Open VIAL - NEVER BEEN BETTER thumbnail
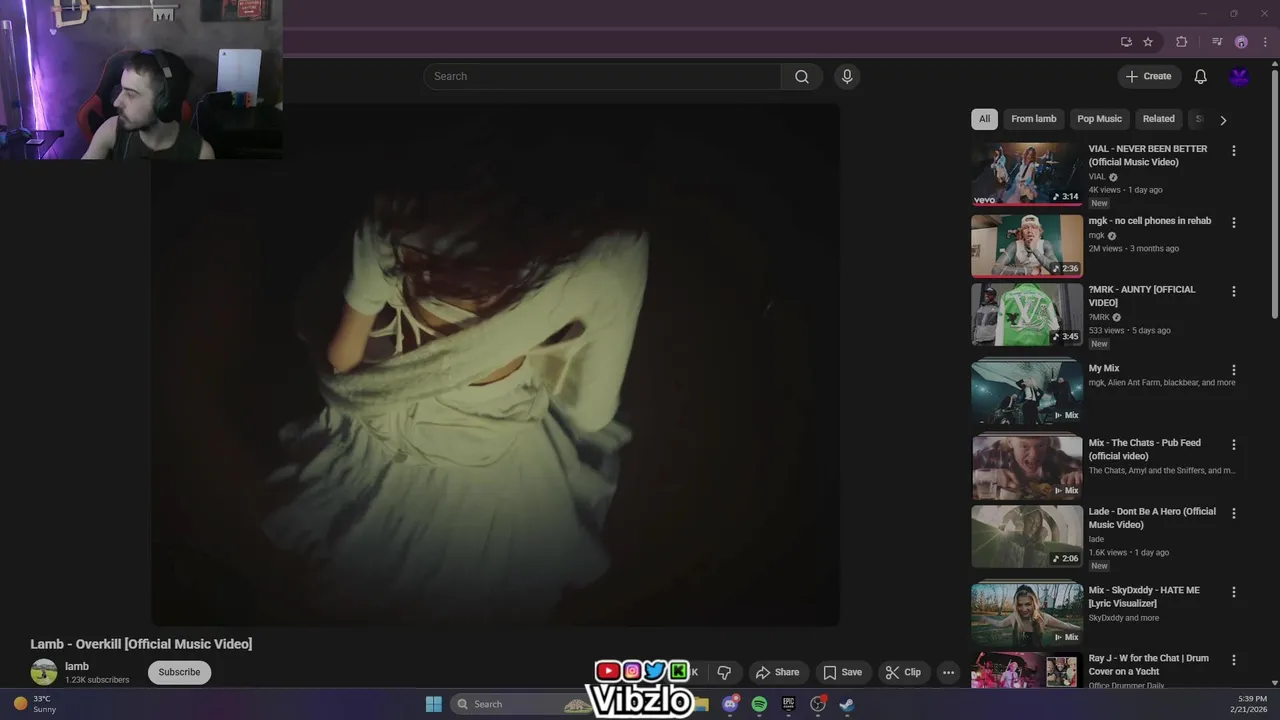The height and width of the screenshot is (720, 1280). pos(1027,174)
